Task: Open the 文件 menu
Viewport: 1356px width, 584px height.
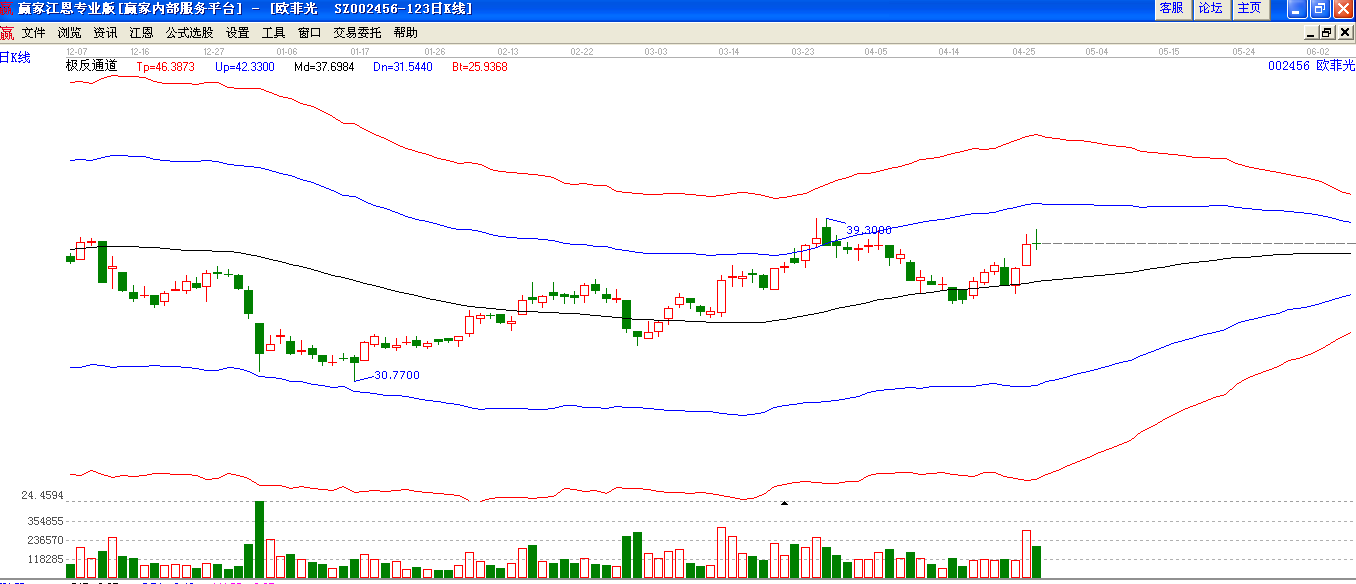Action: click(33, 33)
